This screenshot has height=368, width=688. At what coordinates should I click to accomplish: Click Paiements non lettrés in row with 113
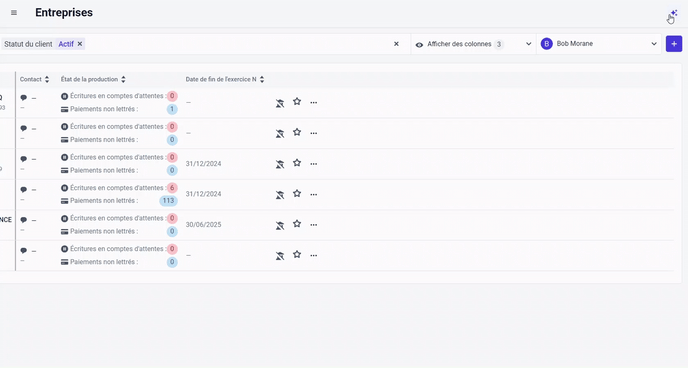[104, 201]
